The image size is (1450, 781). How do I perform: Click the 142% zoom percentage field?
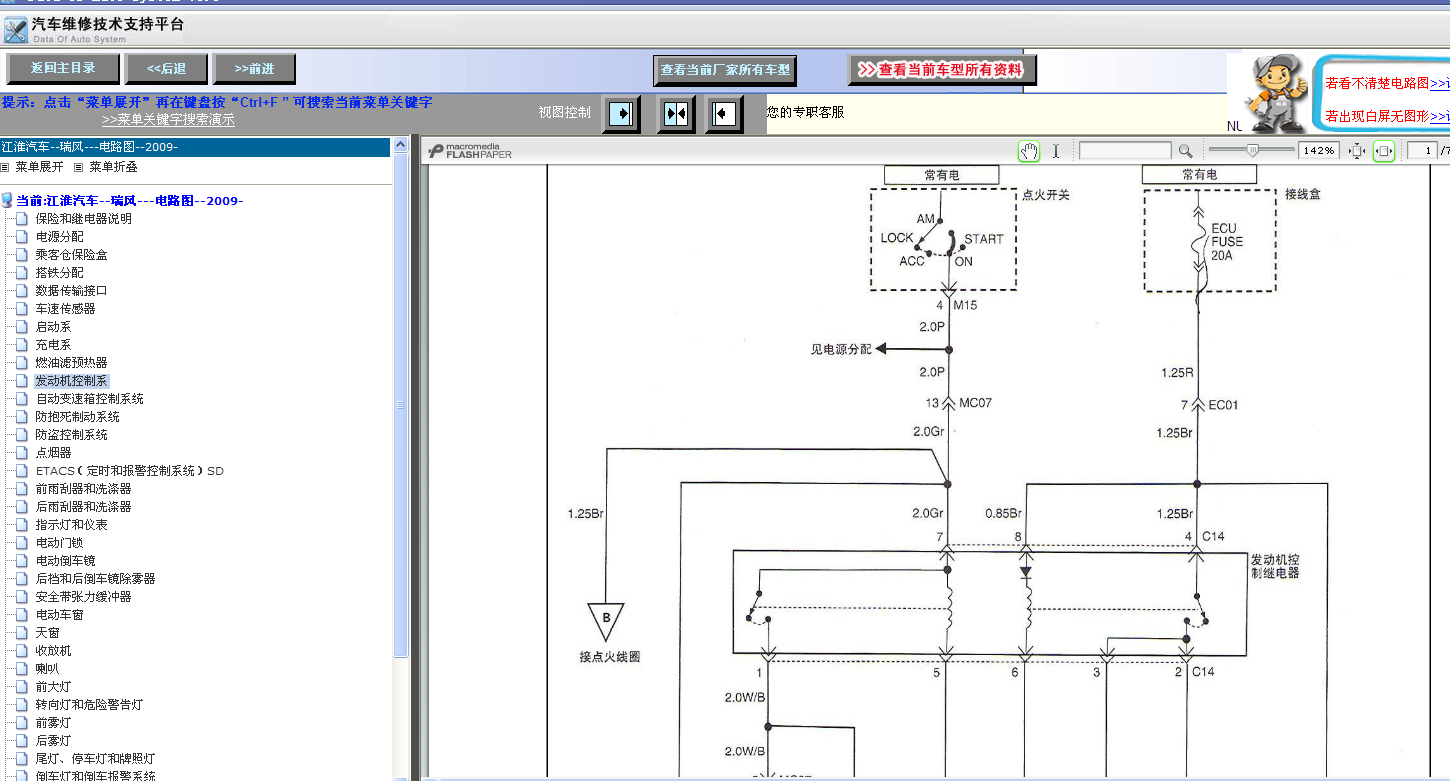click(1319, 151)
